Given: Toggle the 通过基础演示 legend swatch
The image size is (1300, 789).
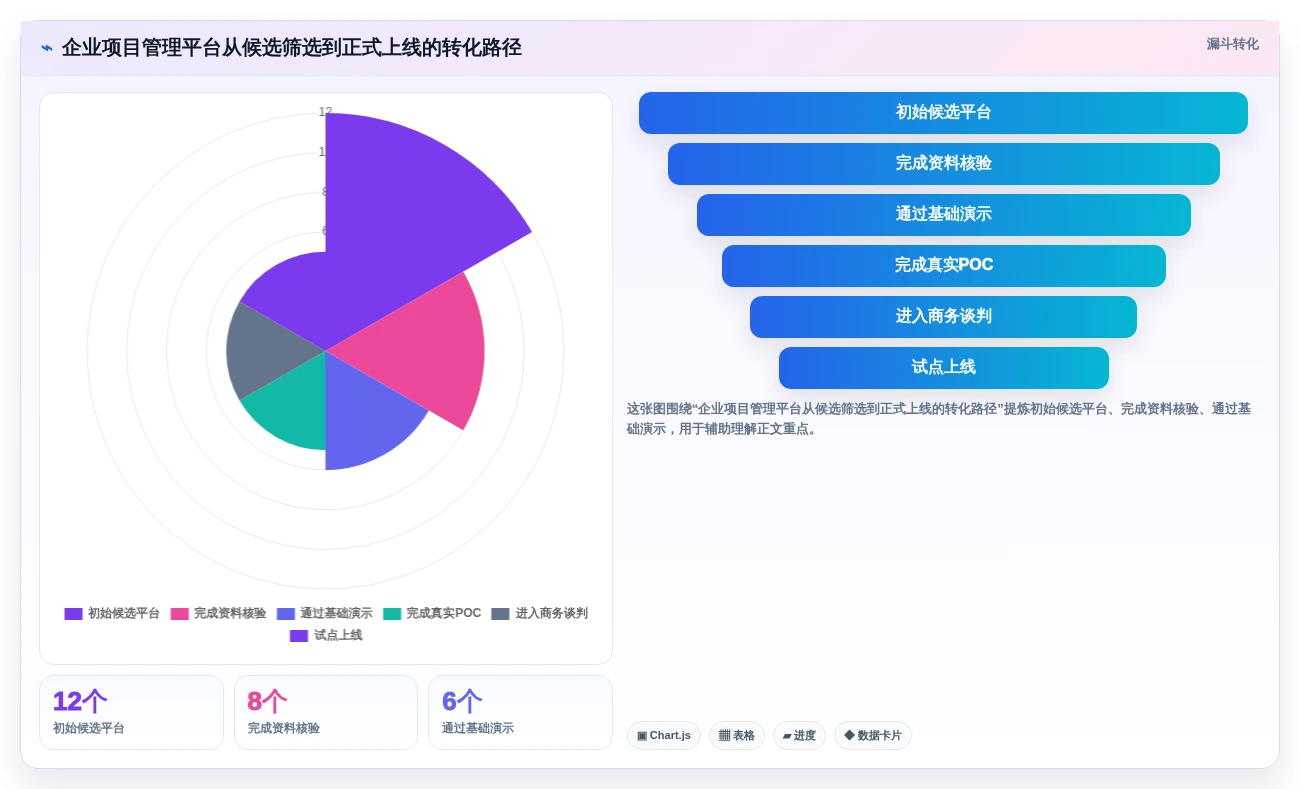Looking at the screenshot, I should click(286, 614).
